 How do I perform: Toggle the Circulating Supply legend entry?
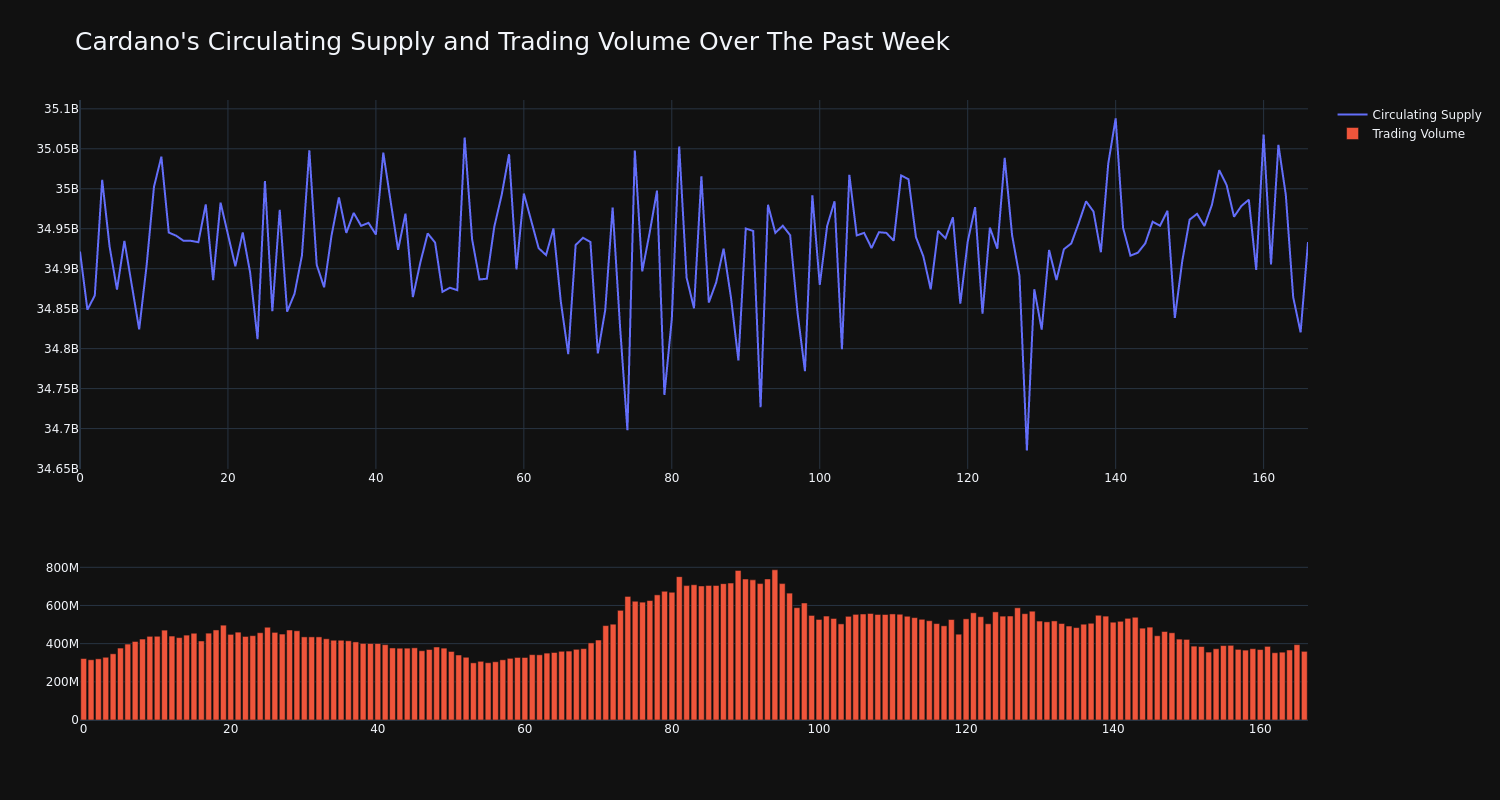tap(1410, 115)
